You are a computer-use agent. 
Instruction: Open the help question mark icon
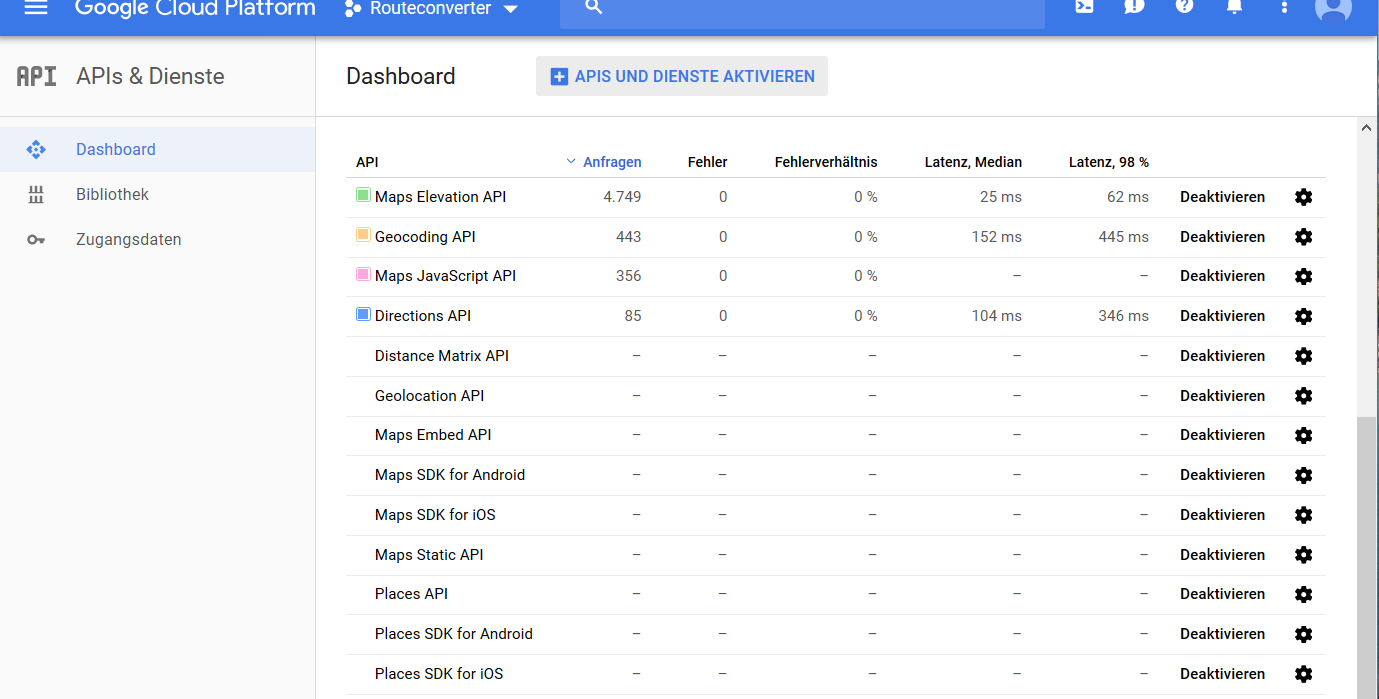click(x=1184, y=7)
